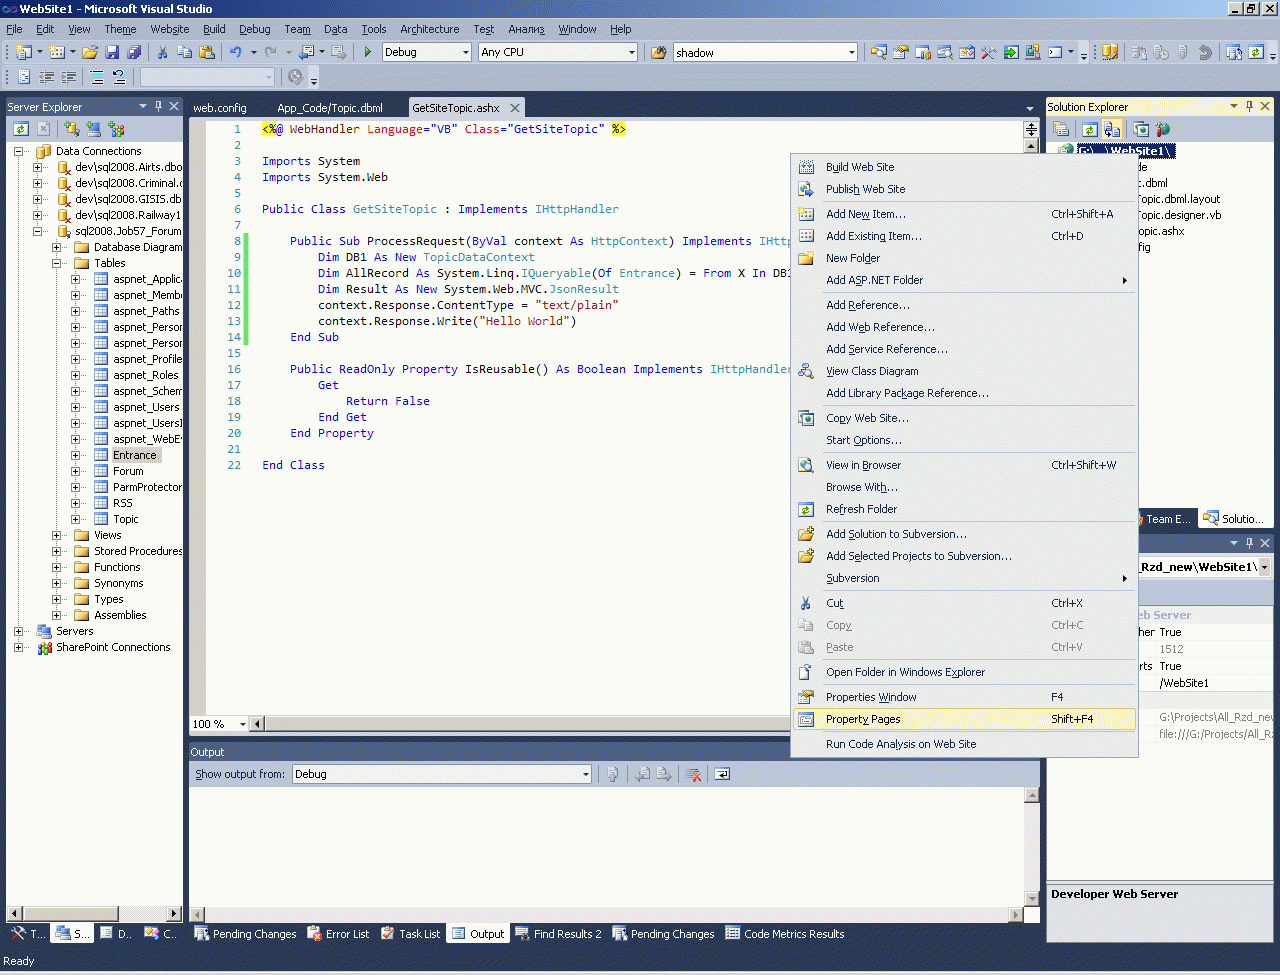Viewport: 1280px width, 975px height.
Task: Toggle Word Wrap in the Output toolbar
Action: (x=722, y=774)
